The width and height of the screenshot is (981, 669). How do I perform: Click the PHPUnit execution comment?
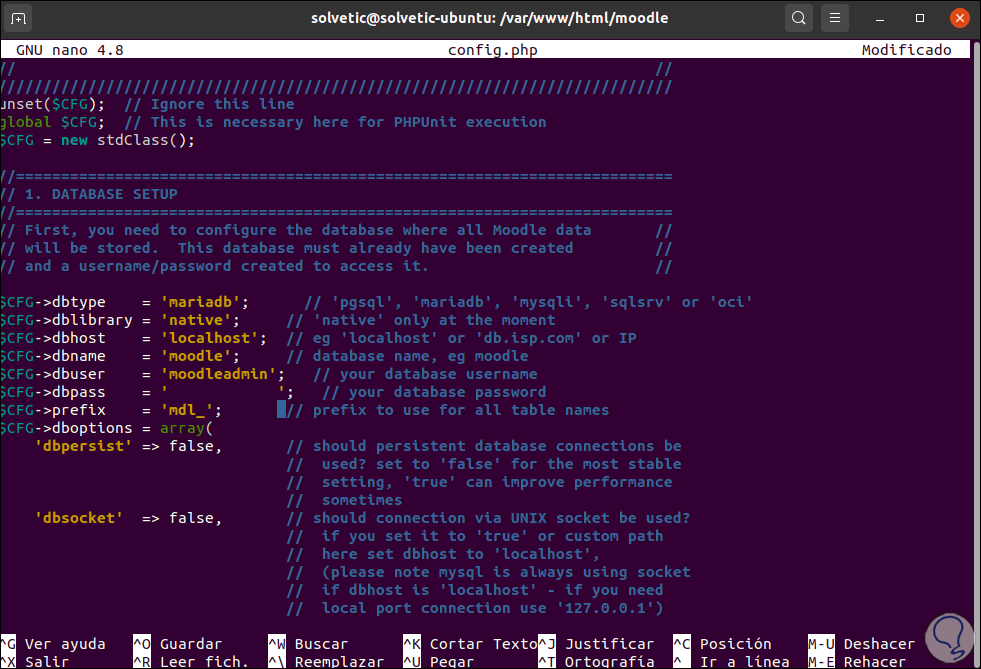[x=335, y=123]
